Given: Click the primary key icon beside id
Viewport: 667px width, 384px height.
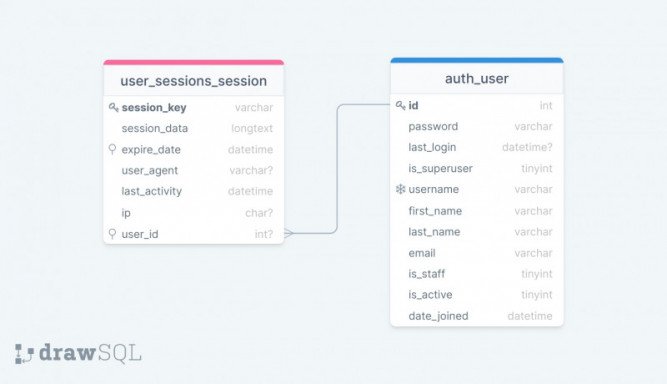Looking at the screenshot, I should click(x=400, y=105).
